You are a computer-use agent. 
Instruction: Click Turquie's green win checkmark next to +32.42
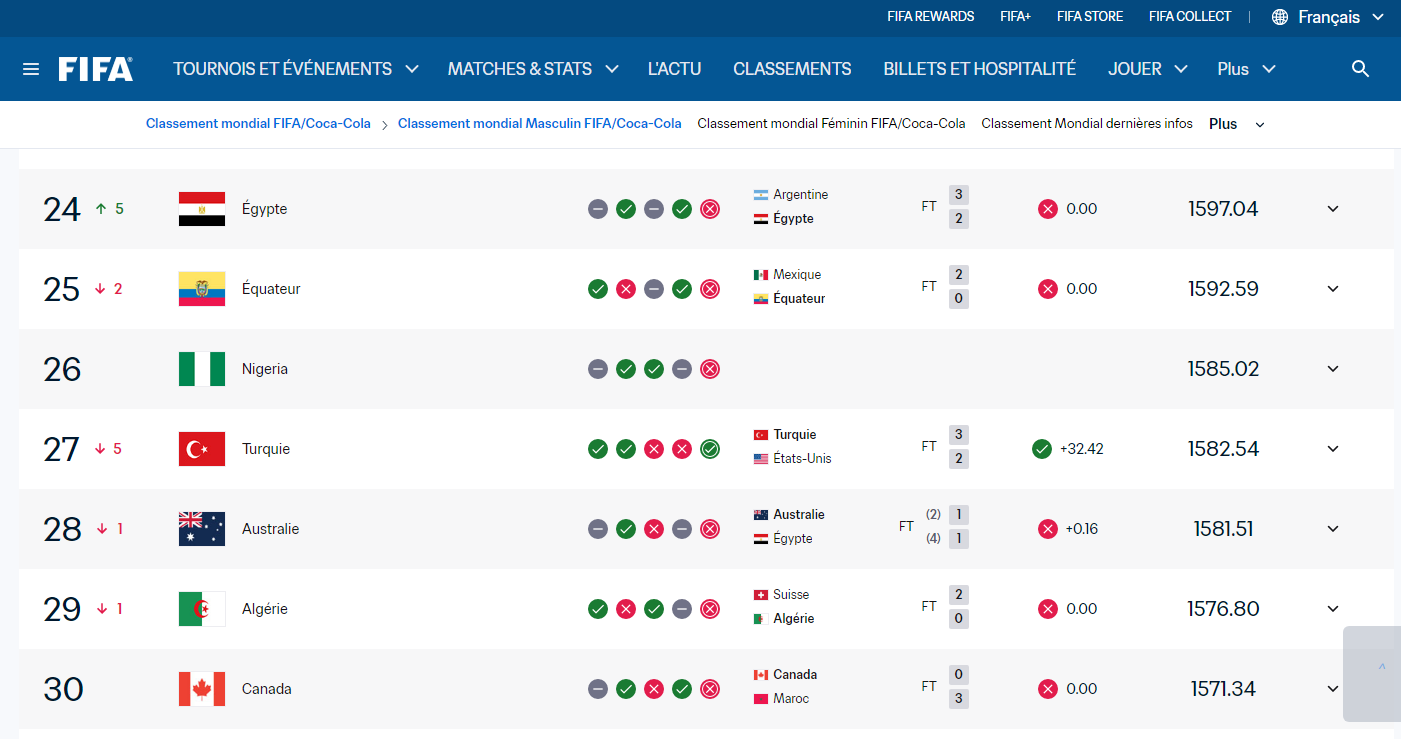pos(1042,449)
